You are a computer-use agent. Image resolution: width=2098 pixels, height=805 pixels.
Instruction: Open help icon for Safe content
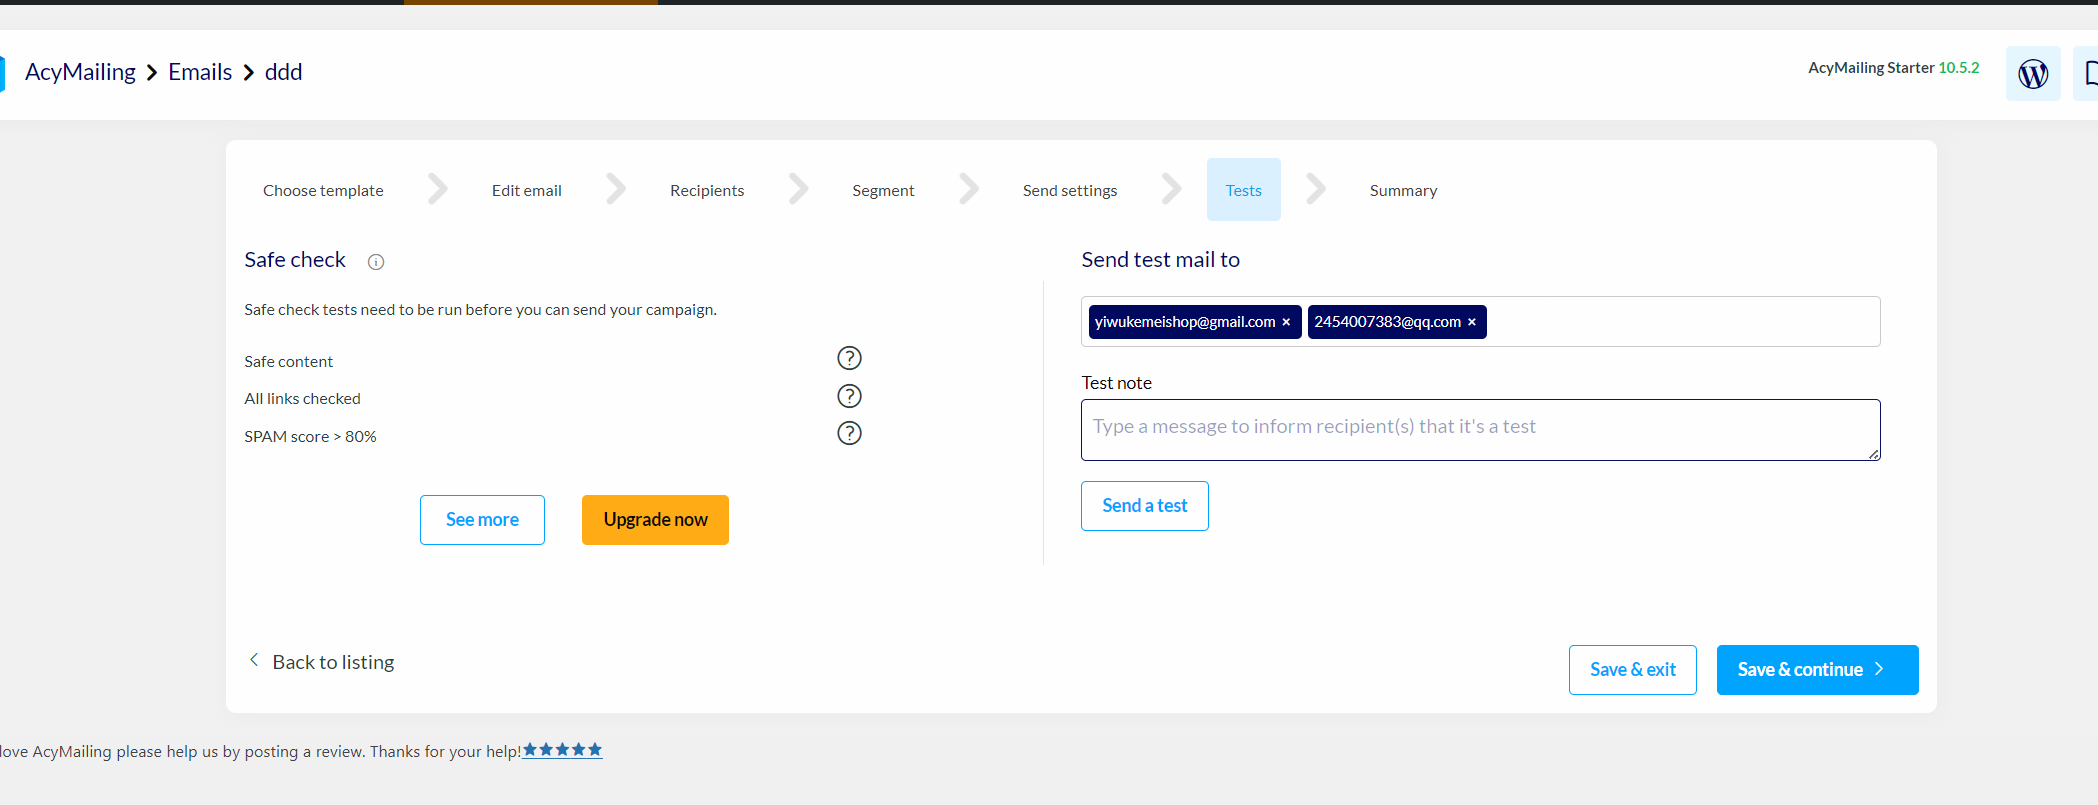(849, 358)
